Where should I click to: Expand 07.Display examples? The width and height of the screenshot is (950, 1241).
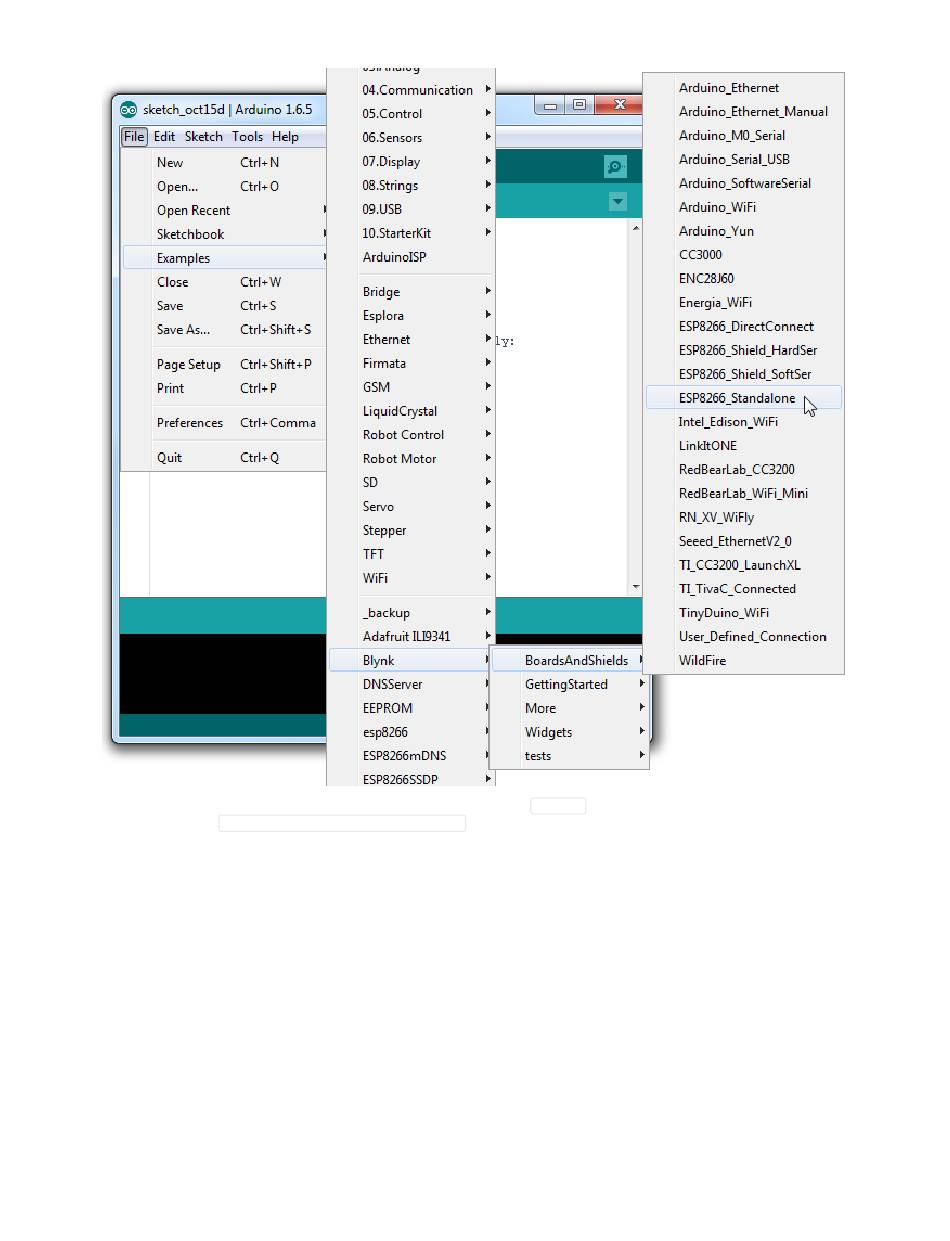tap(412, 162)
